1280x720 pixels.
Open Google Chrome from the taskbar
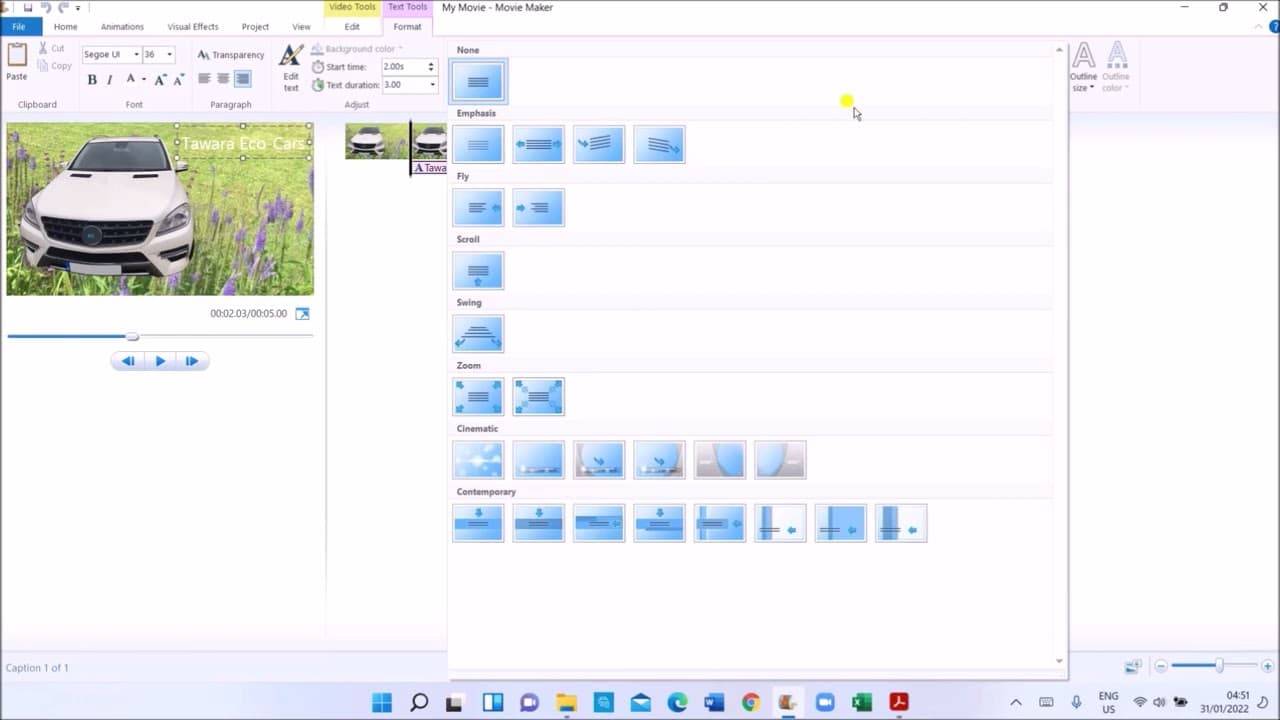[751, 702]
